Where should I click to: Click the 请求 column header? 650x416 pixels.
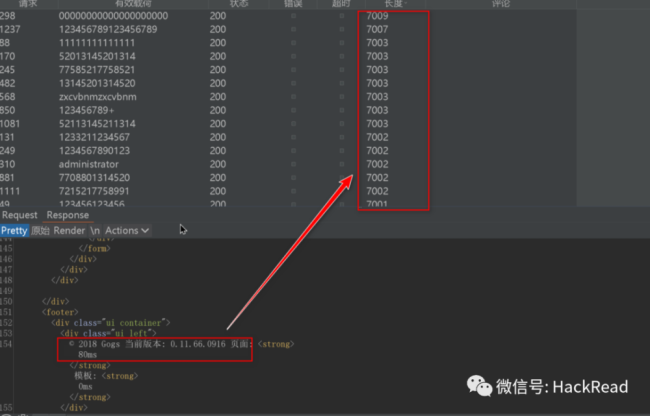click(x=28, y=4)
